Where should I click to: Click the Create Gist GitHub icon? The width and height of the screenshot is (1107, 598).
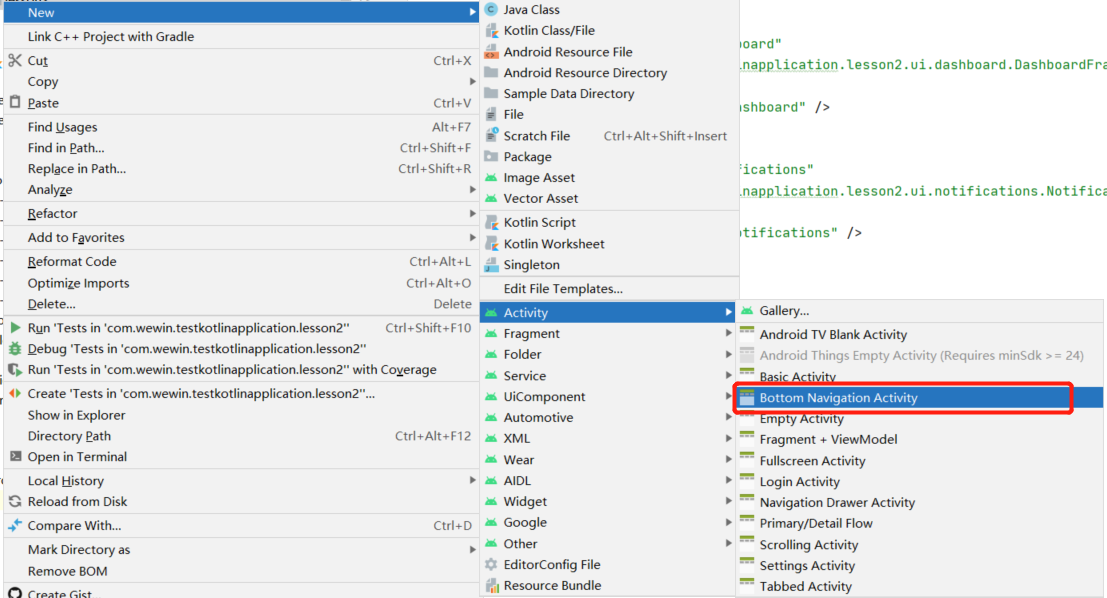15,593
